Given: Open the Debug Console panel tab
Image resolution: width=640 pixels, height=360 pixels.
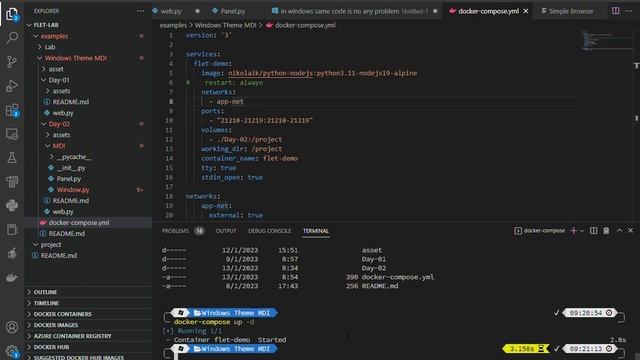Looking at the screenshot, I should click(x=269, y=231).
